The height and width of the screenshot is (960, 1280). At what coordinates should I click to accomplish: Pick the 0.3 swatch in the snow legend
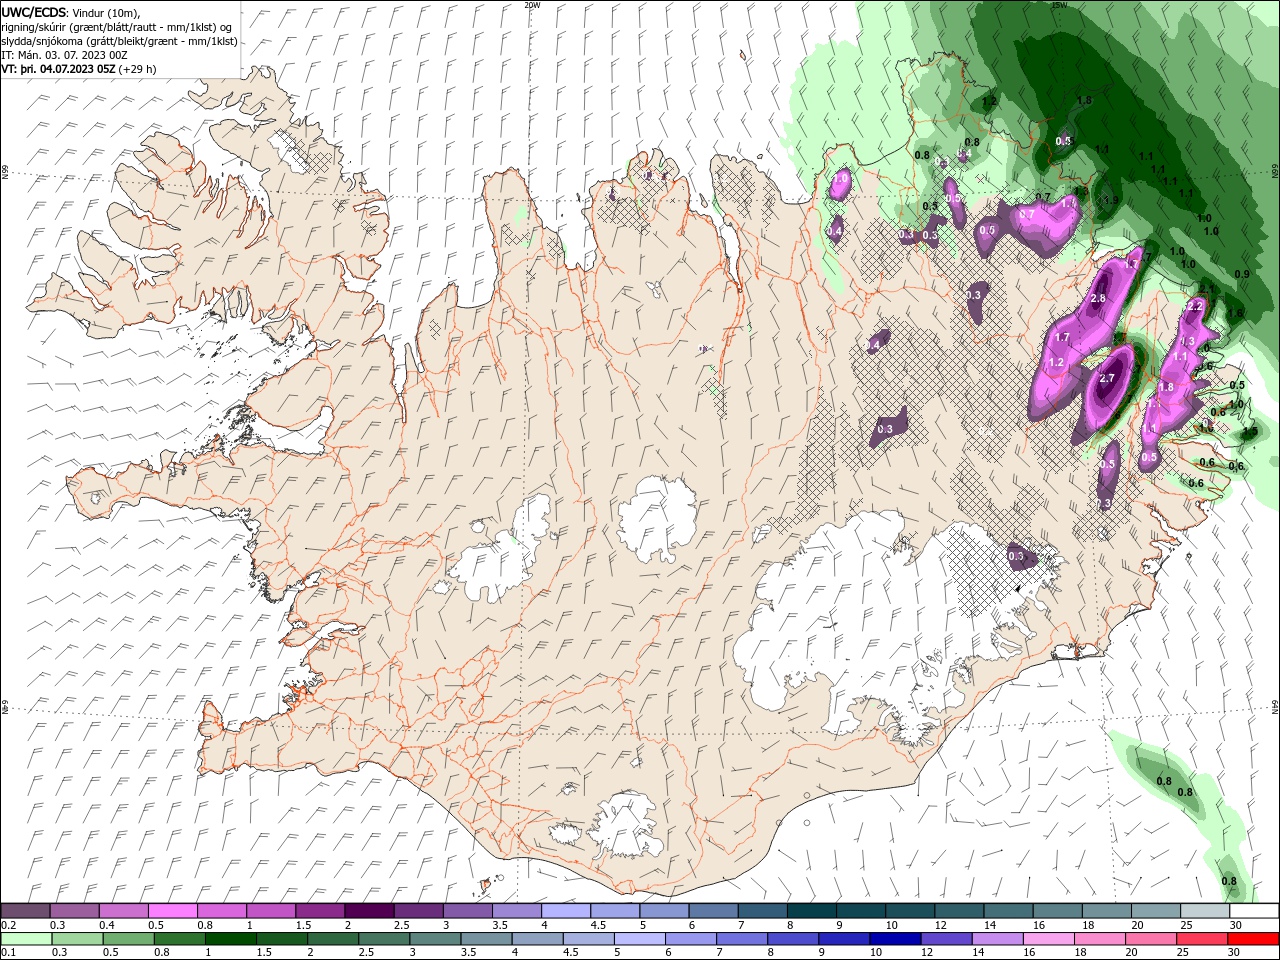pos(74,910)
